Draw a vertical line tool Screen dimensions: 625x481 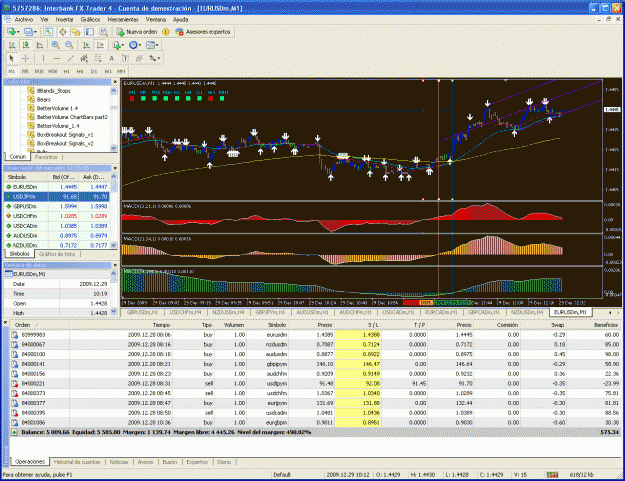point(43,58)
